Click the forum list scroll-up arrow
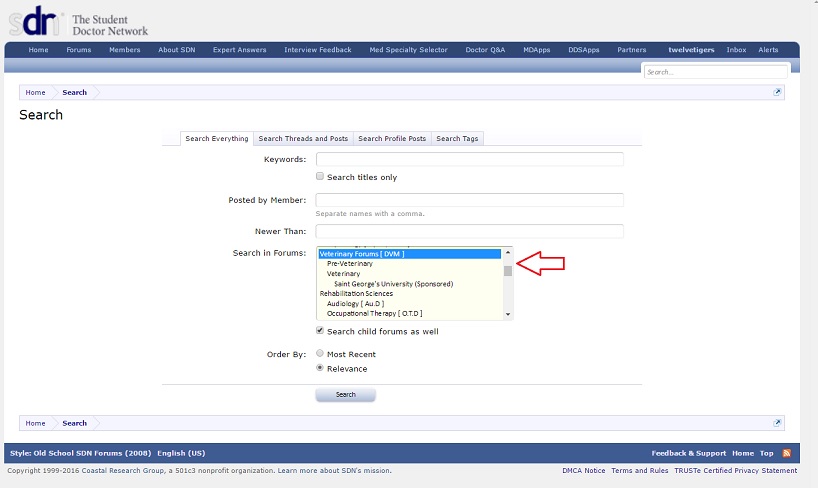The width and height of the screenshot is (818, 488). pos(508,253)
